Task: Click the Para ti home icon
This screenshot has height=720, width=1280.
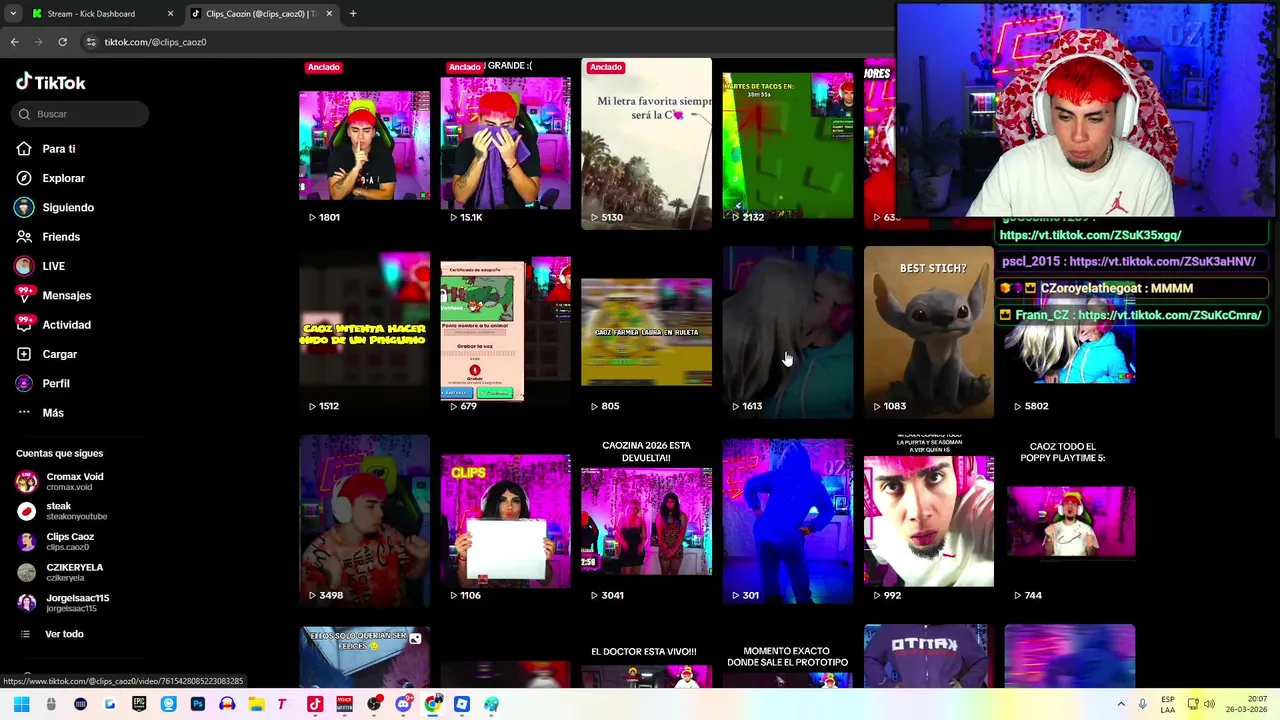Action: [x=24, y=149]
